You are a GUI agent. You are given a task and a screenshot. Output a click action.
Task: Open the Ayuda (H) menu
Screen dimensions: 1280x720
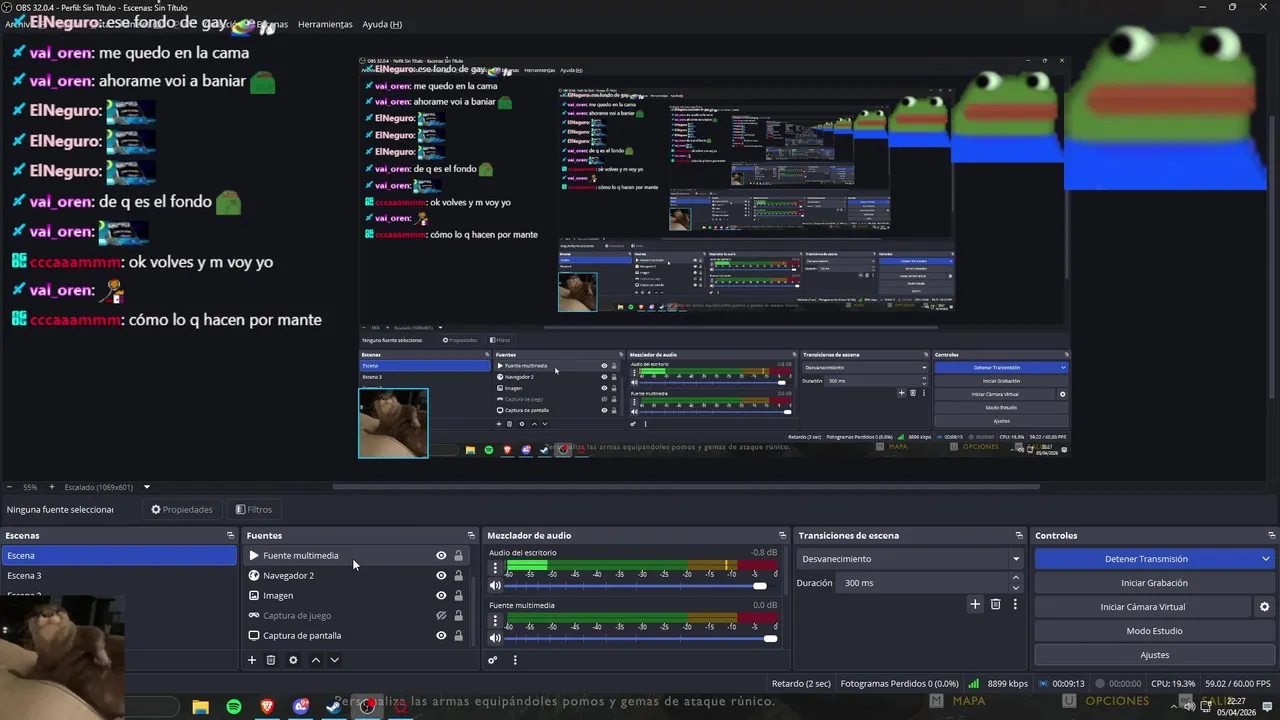(382, 24)
